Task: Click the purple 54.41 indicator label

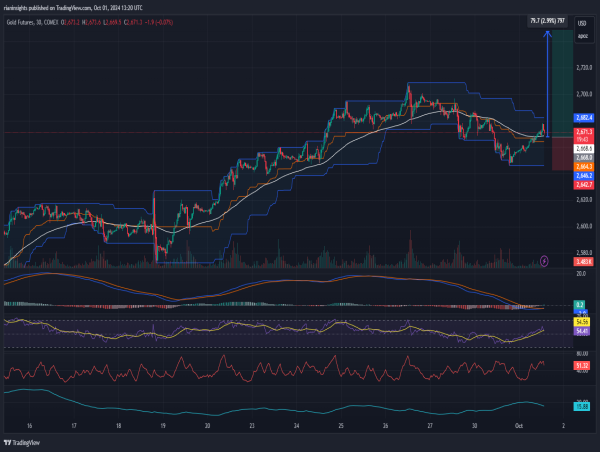Action: 582,331
